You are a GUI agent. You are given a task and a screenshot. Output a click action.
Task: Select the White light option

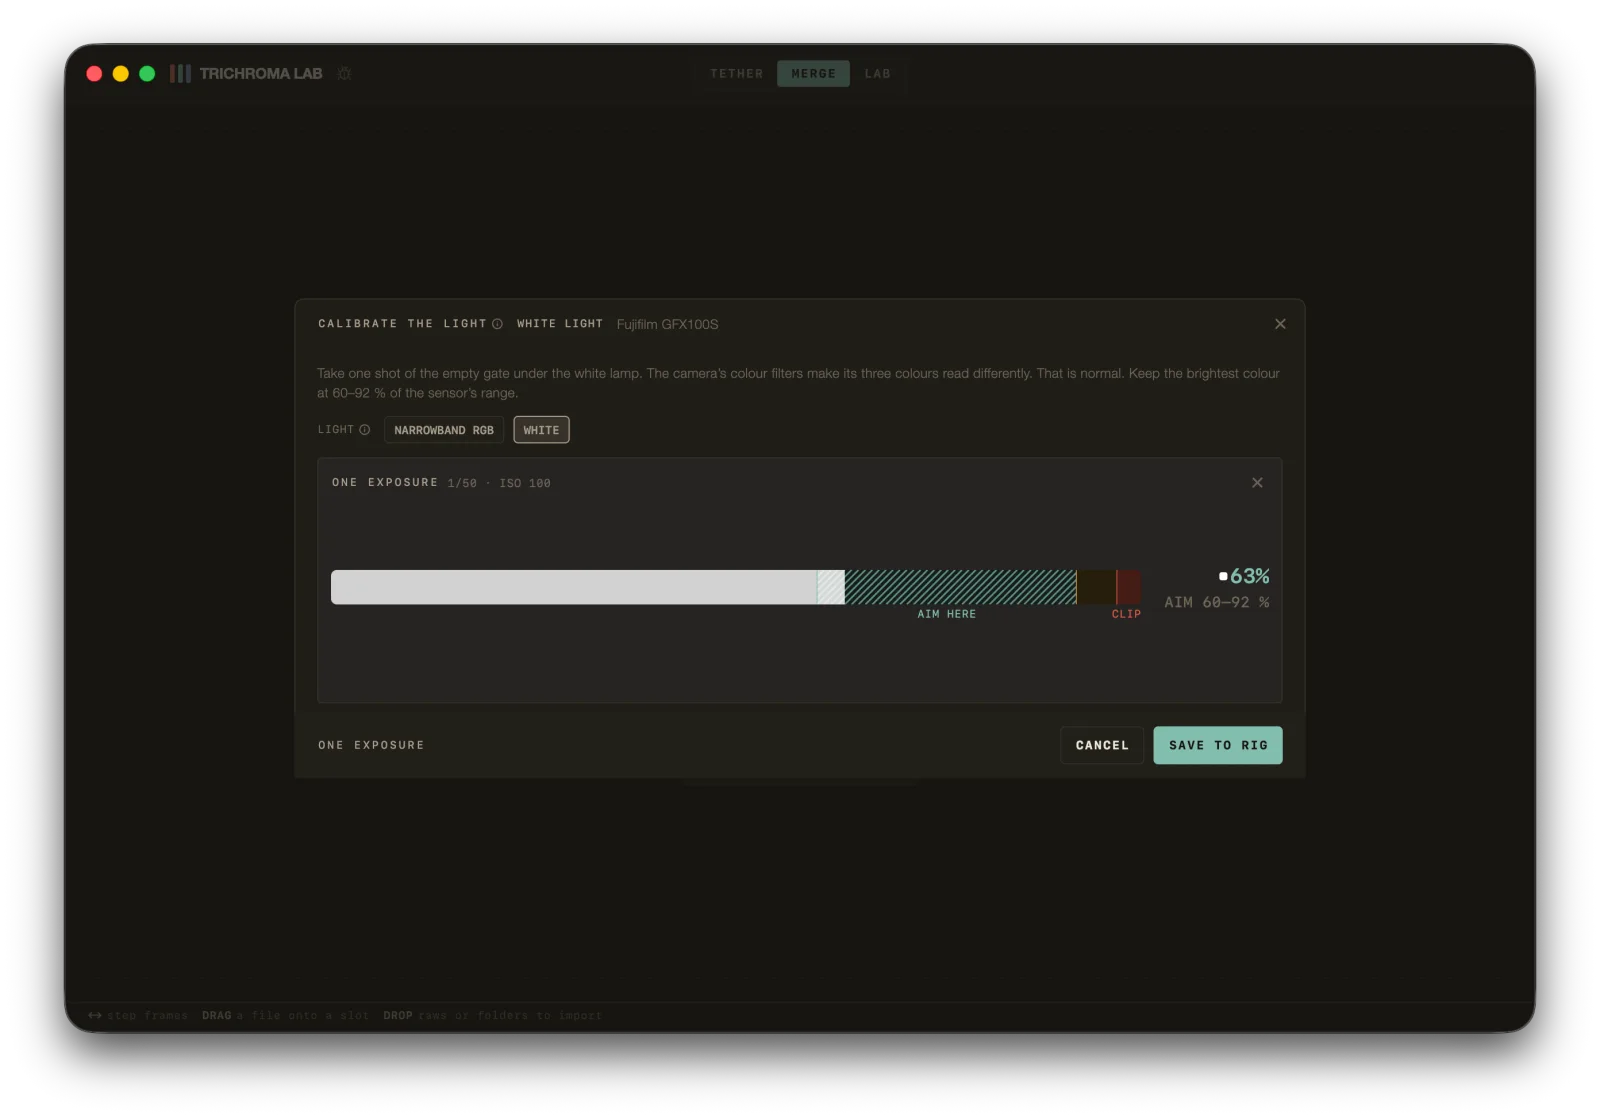[x=541, y=430]
